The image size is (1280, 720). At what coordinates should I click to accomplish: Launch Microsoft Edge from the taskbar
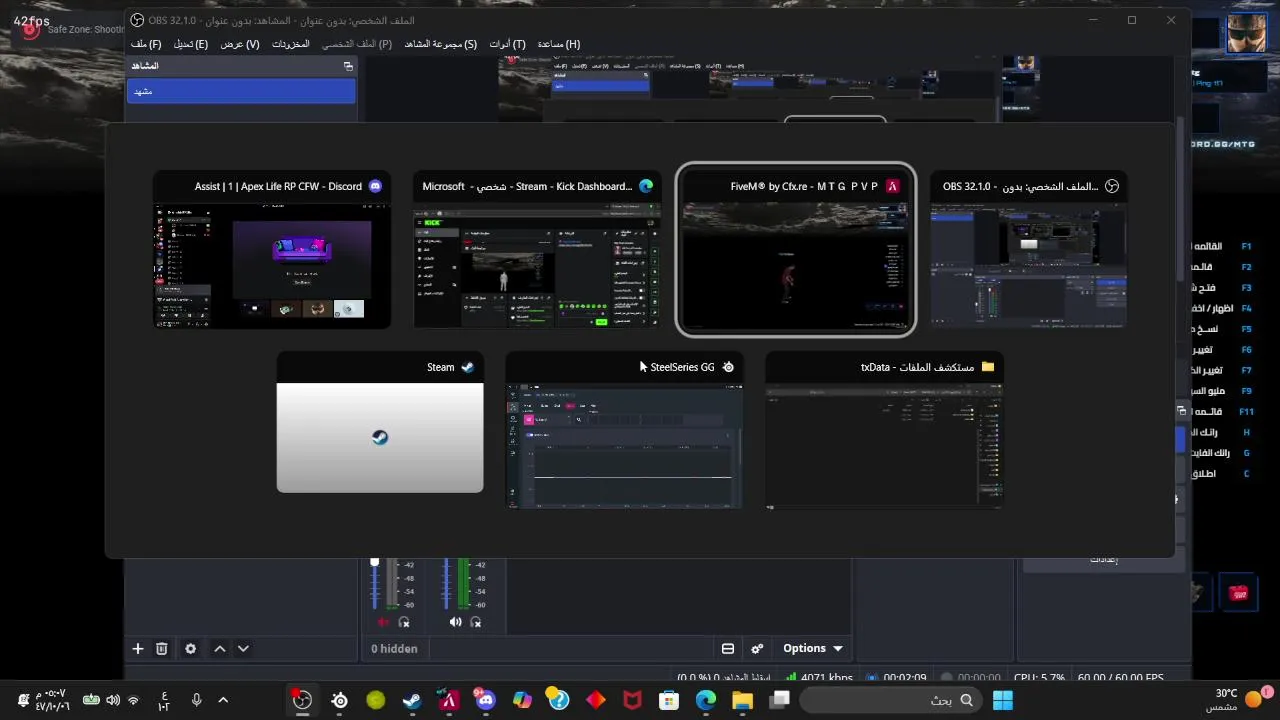(x=706, y=700)
